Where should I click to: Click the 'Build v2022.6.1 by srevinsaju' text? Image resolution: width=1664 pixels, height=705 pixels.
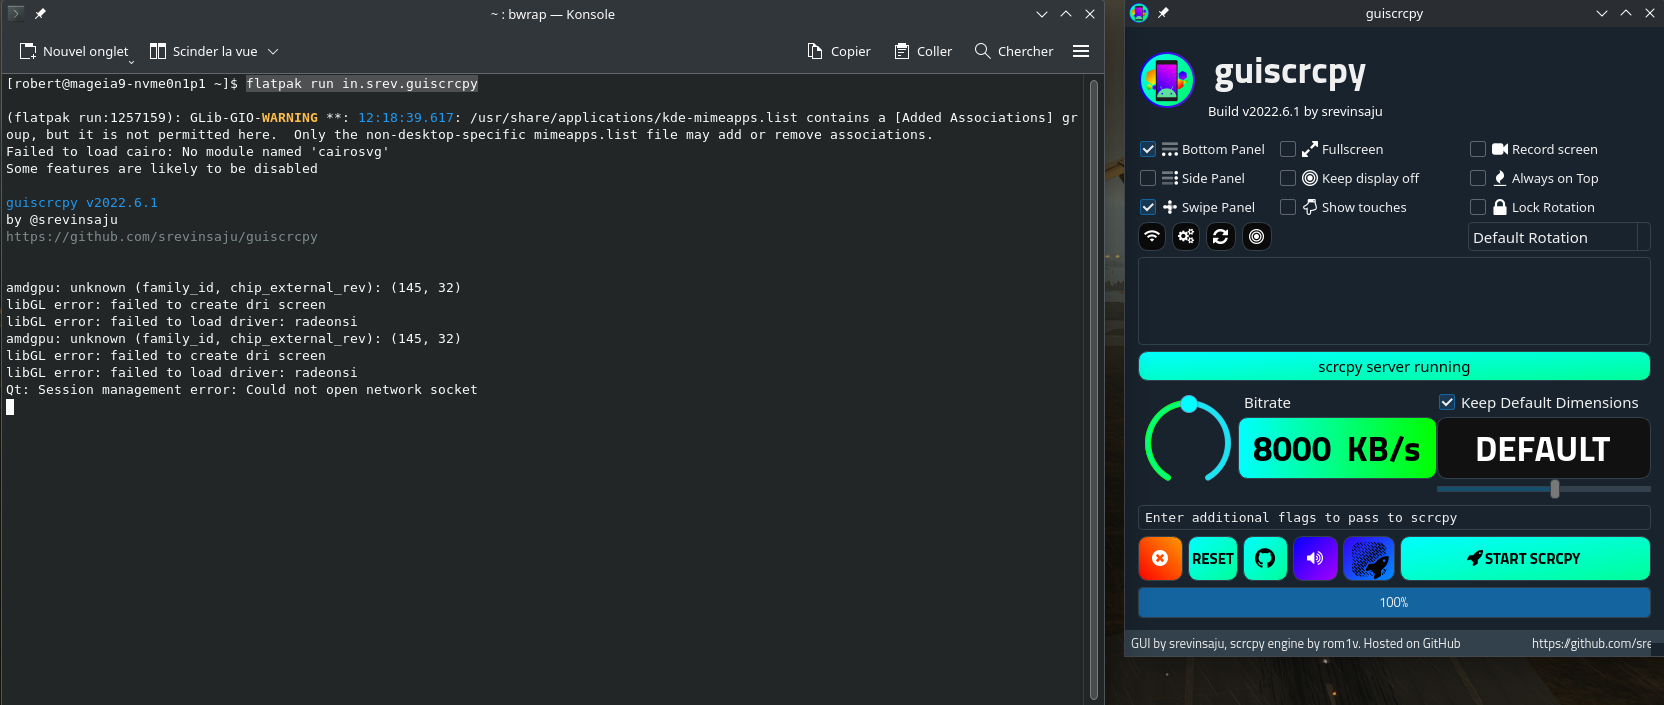1295,111
